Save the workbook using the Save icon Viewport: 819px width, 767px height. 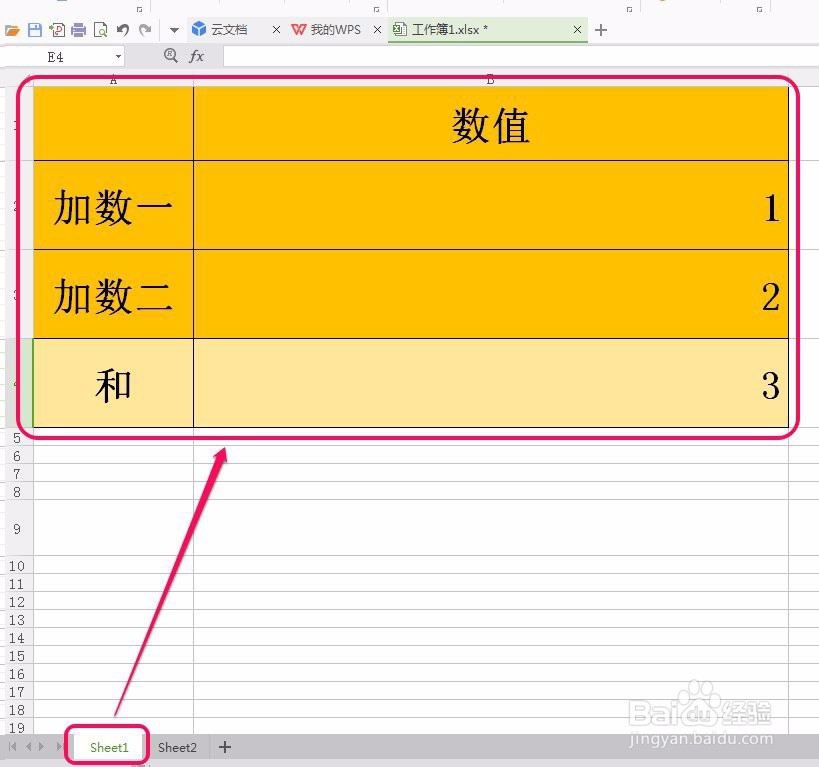pos(35,30)
